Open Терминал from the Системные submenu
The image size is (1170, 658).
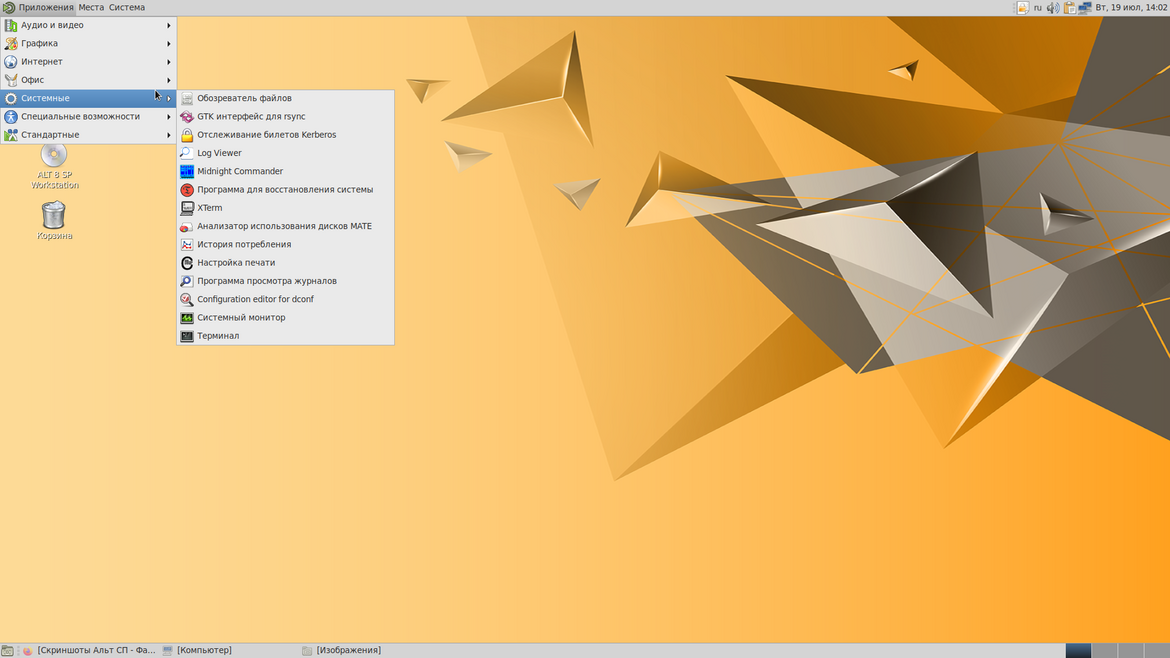[285, 336]
